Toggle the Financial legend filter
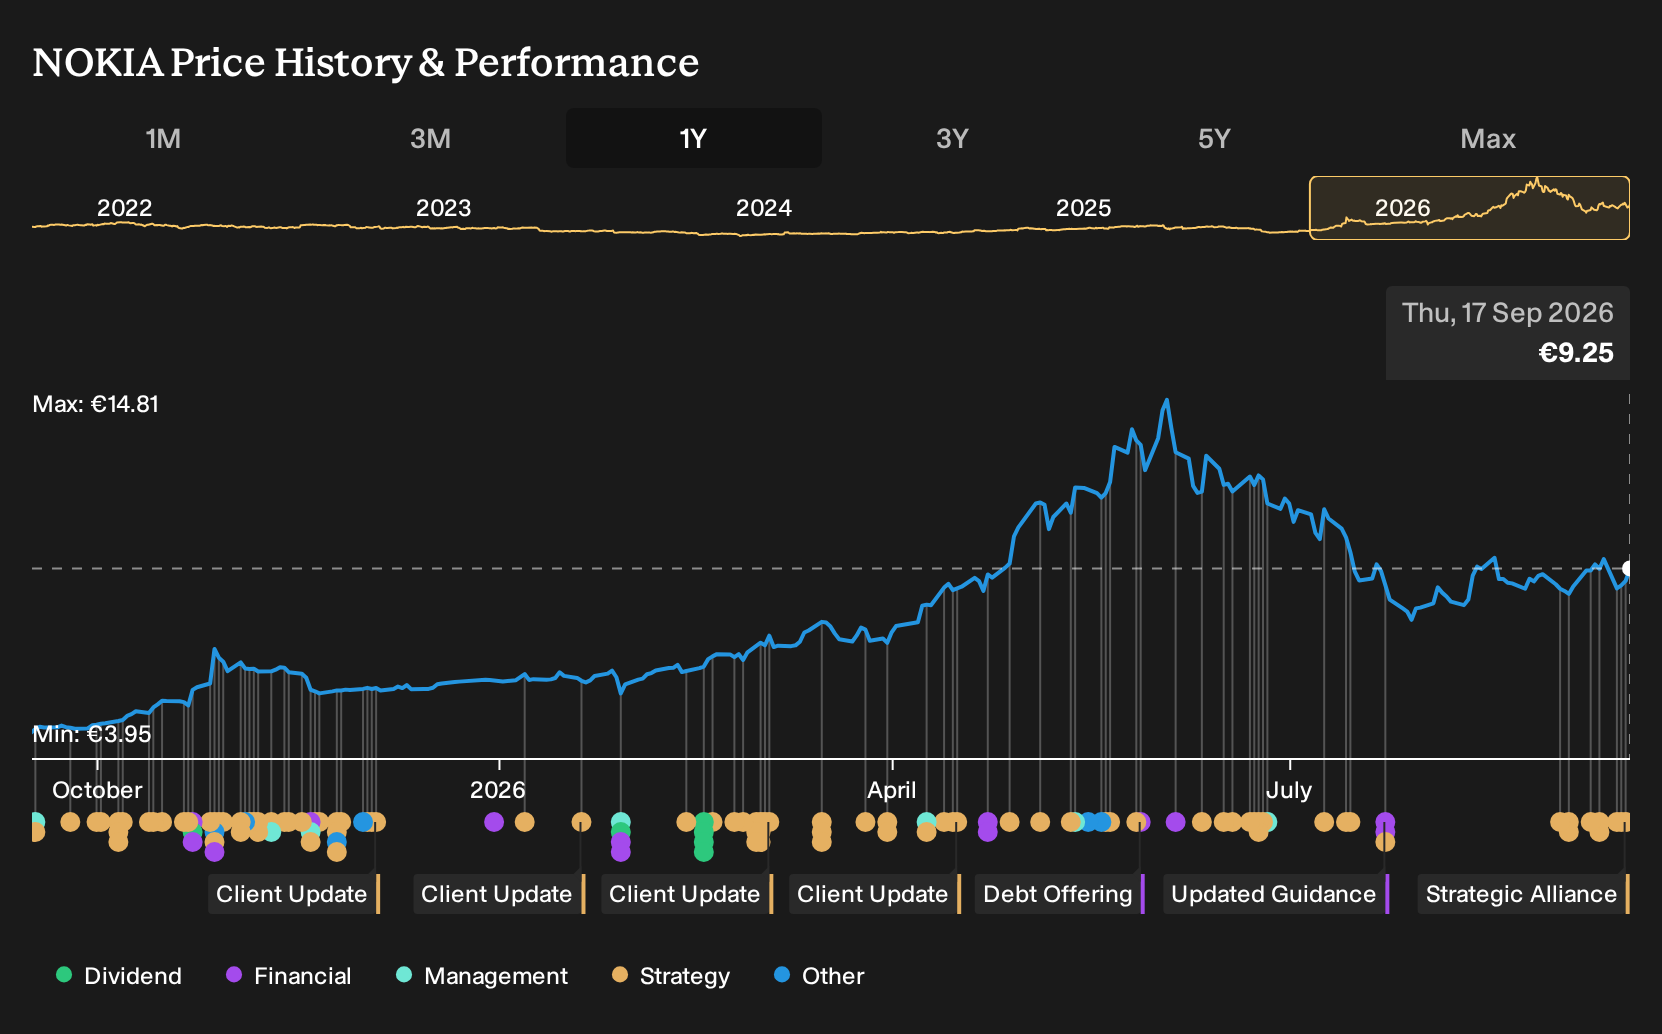Screen dimensions: 1662x1034 click(289, 976)
